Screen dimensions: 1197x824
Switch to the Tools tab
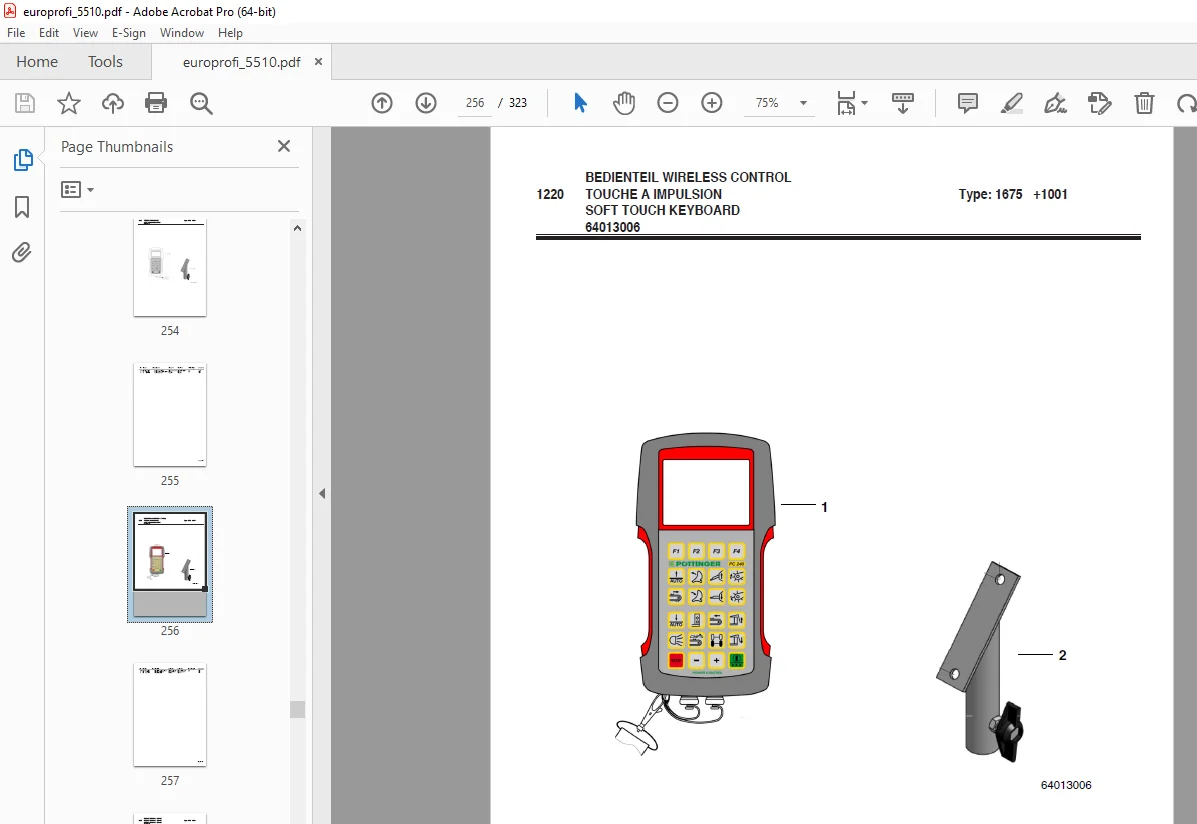coord(105,62)
